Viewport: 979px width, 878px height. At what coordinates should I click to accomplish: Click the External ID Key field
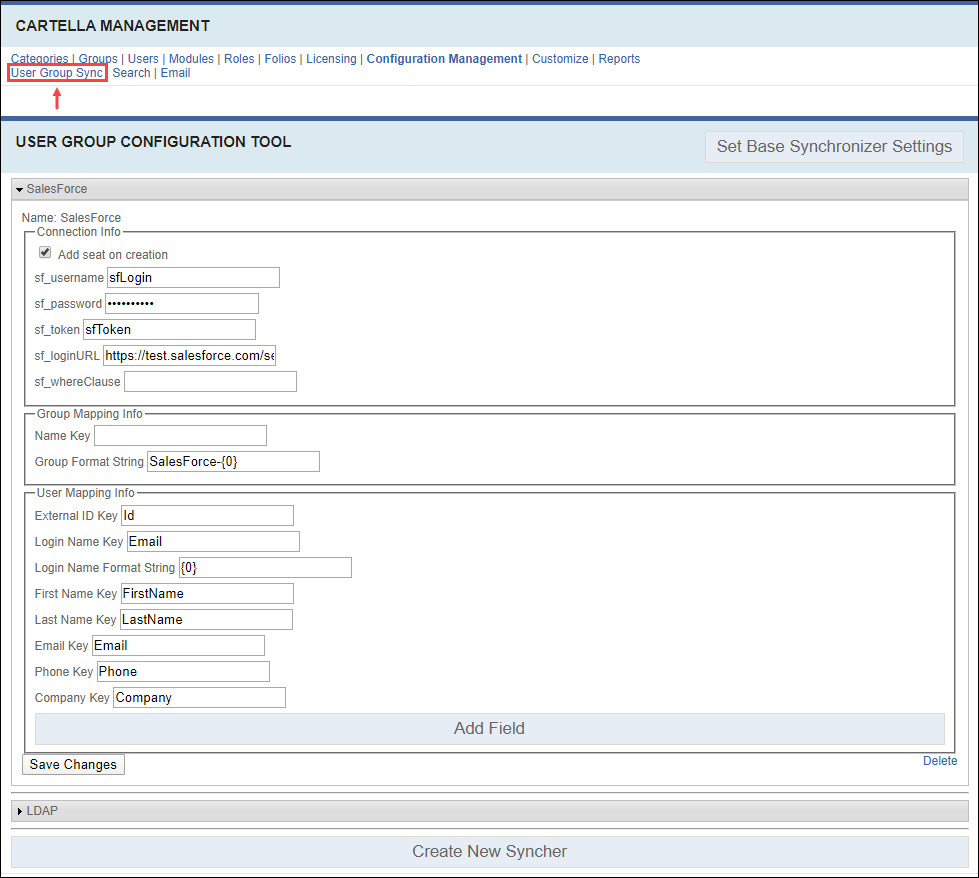tap(207, 516)
